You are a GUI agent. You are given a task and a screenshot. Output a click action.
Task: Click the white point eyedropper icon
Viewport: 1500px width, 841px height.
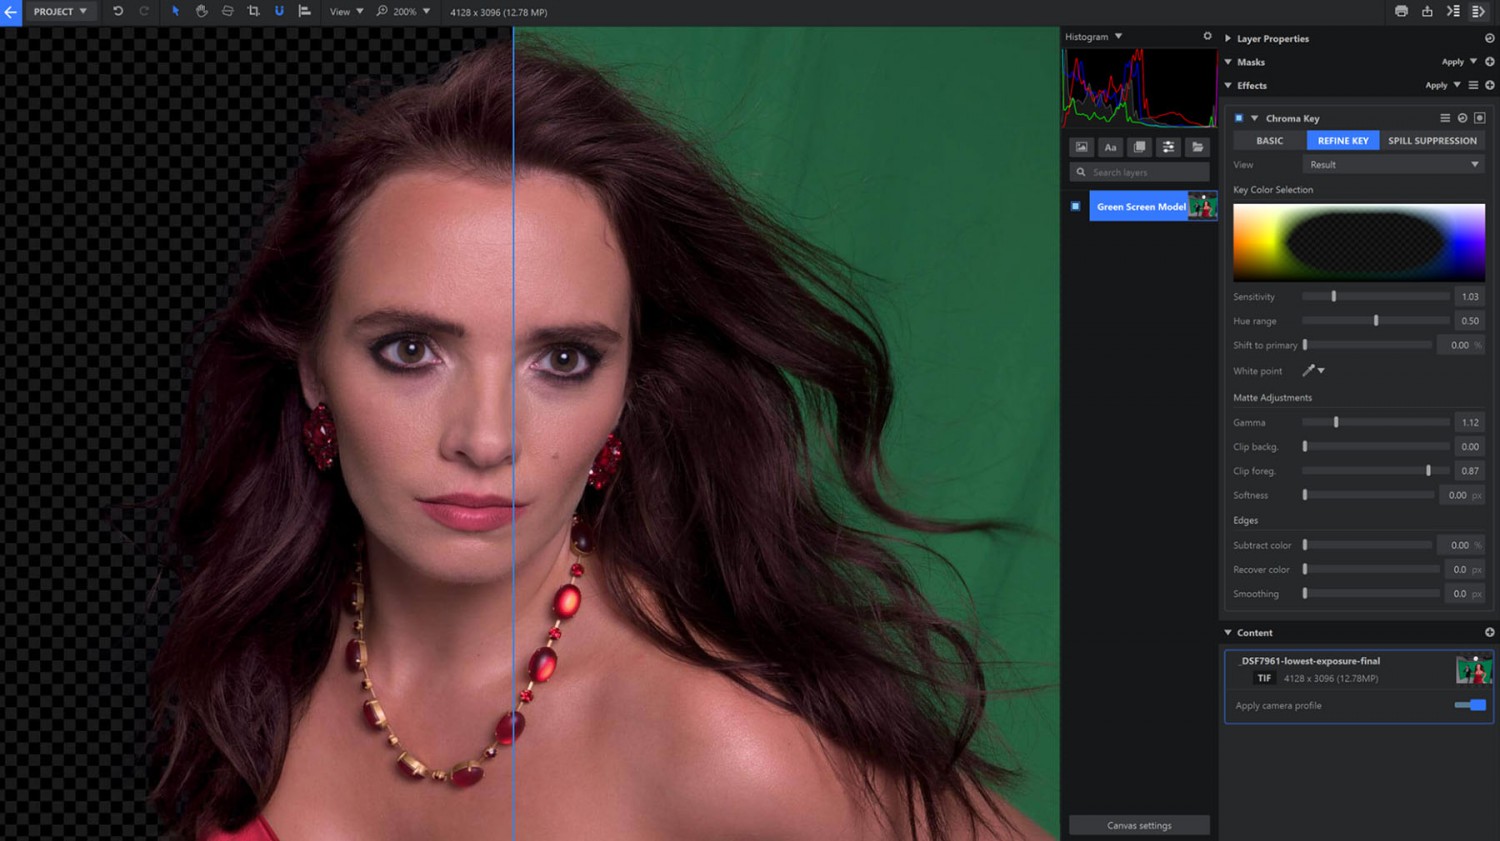tap(1308, 371)
